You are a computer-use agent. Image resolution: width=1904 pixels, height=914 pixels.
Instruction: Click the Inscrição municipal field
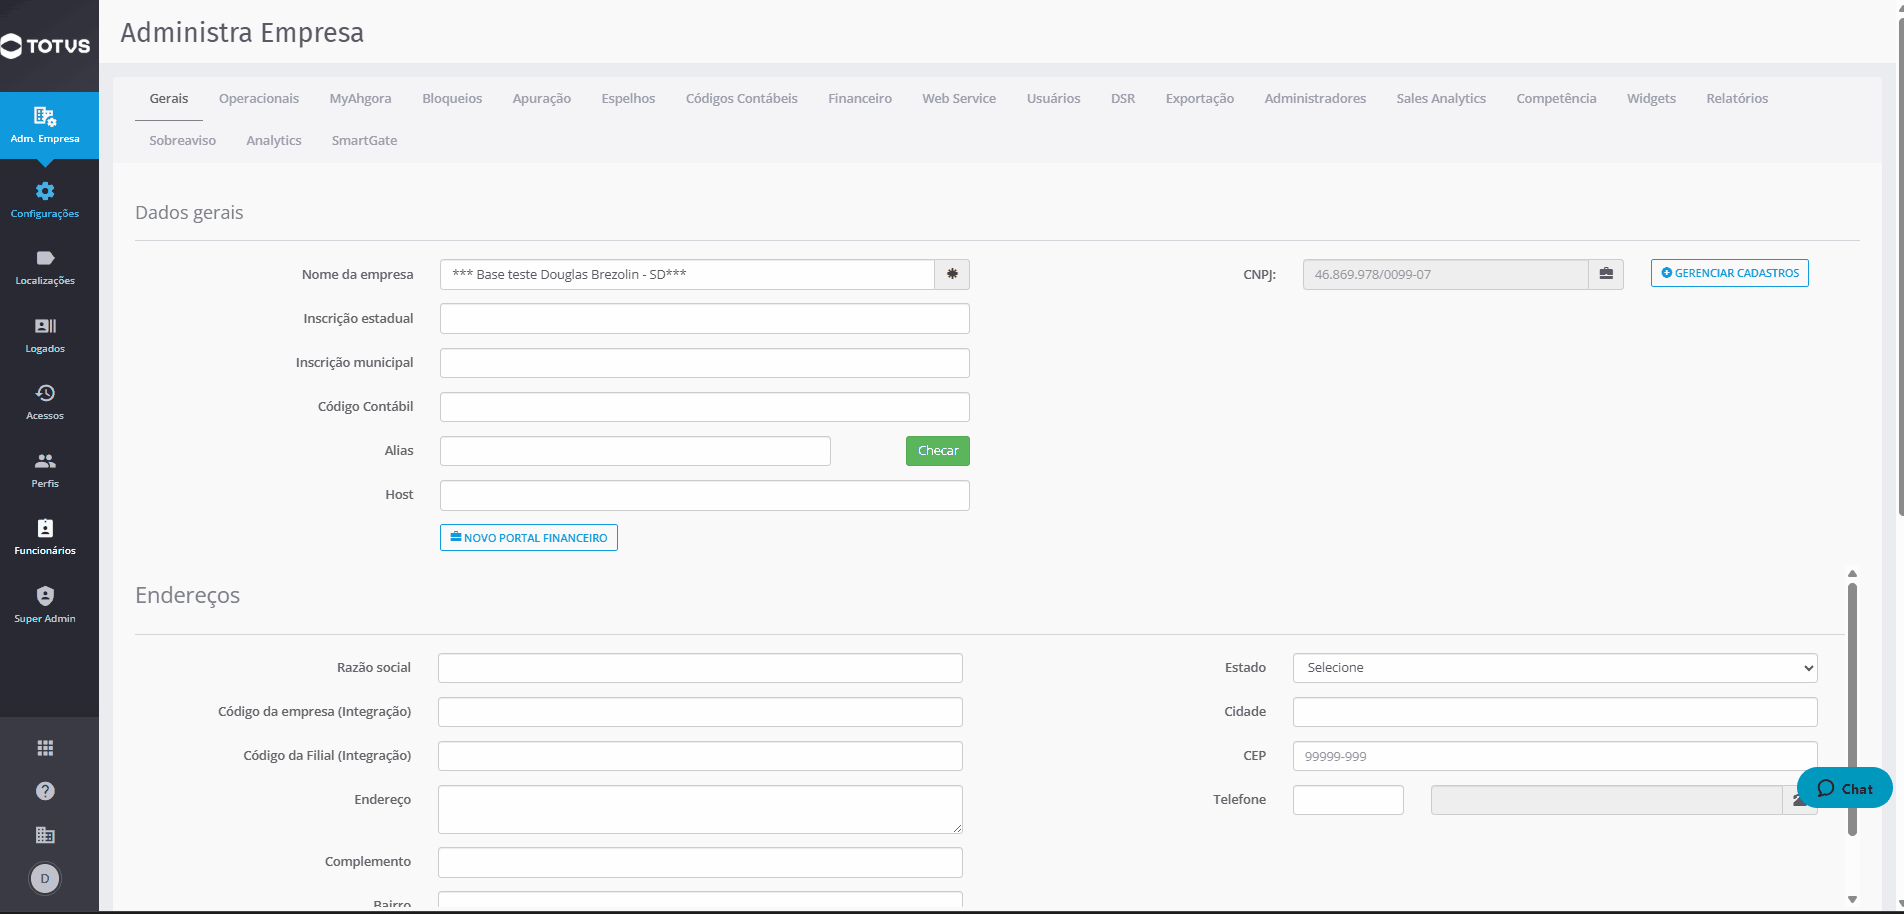click(x=705, y=363)
